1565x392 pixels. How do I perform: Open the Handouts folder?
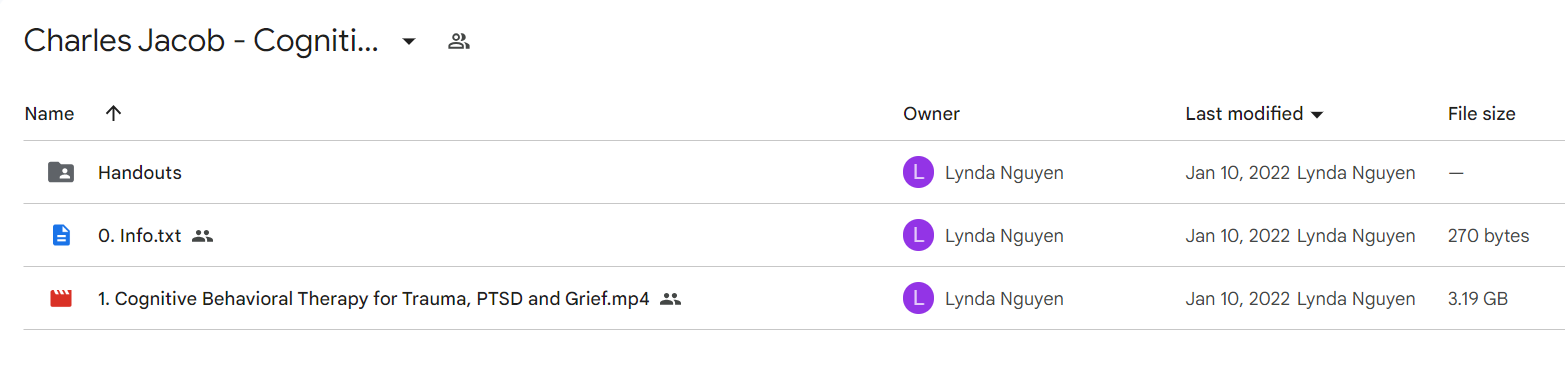pos(140,173)
